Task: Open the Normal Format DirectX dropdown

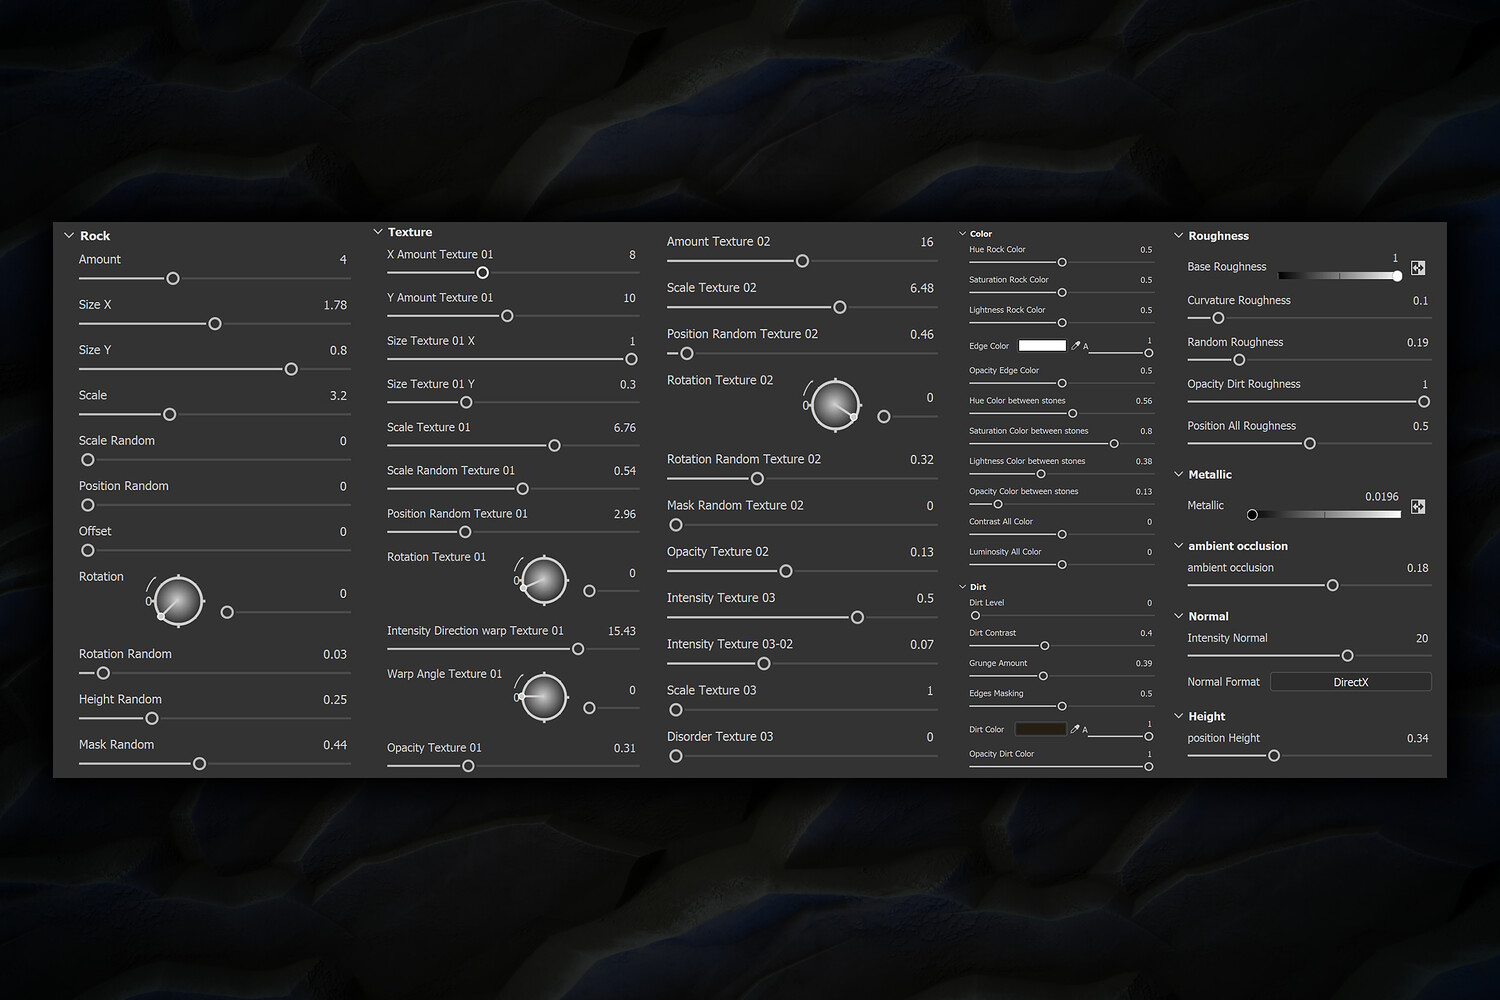Action: click(x=1351, y=682)
